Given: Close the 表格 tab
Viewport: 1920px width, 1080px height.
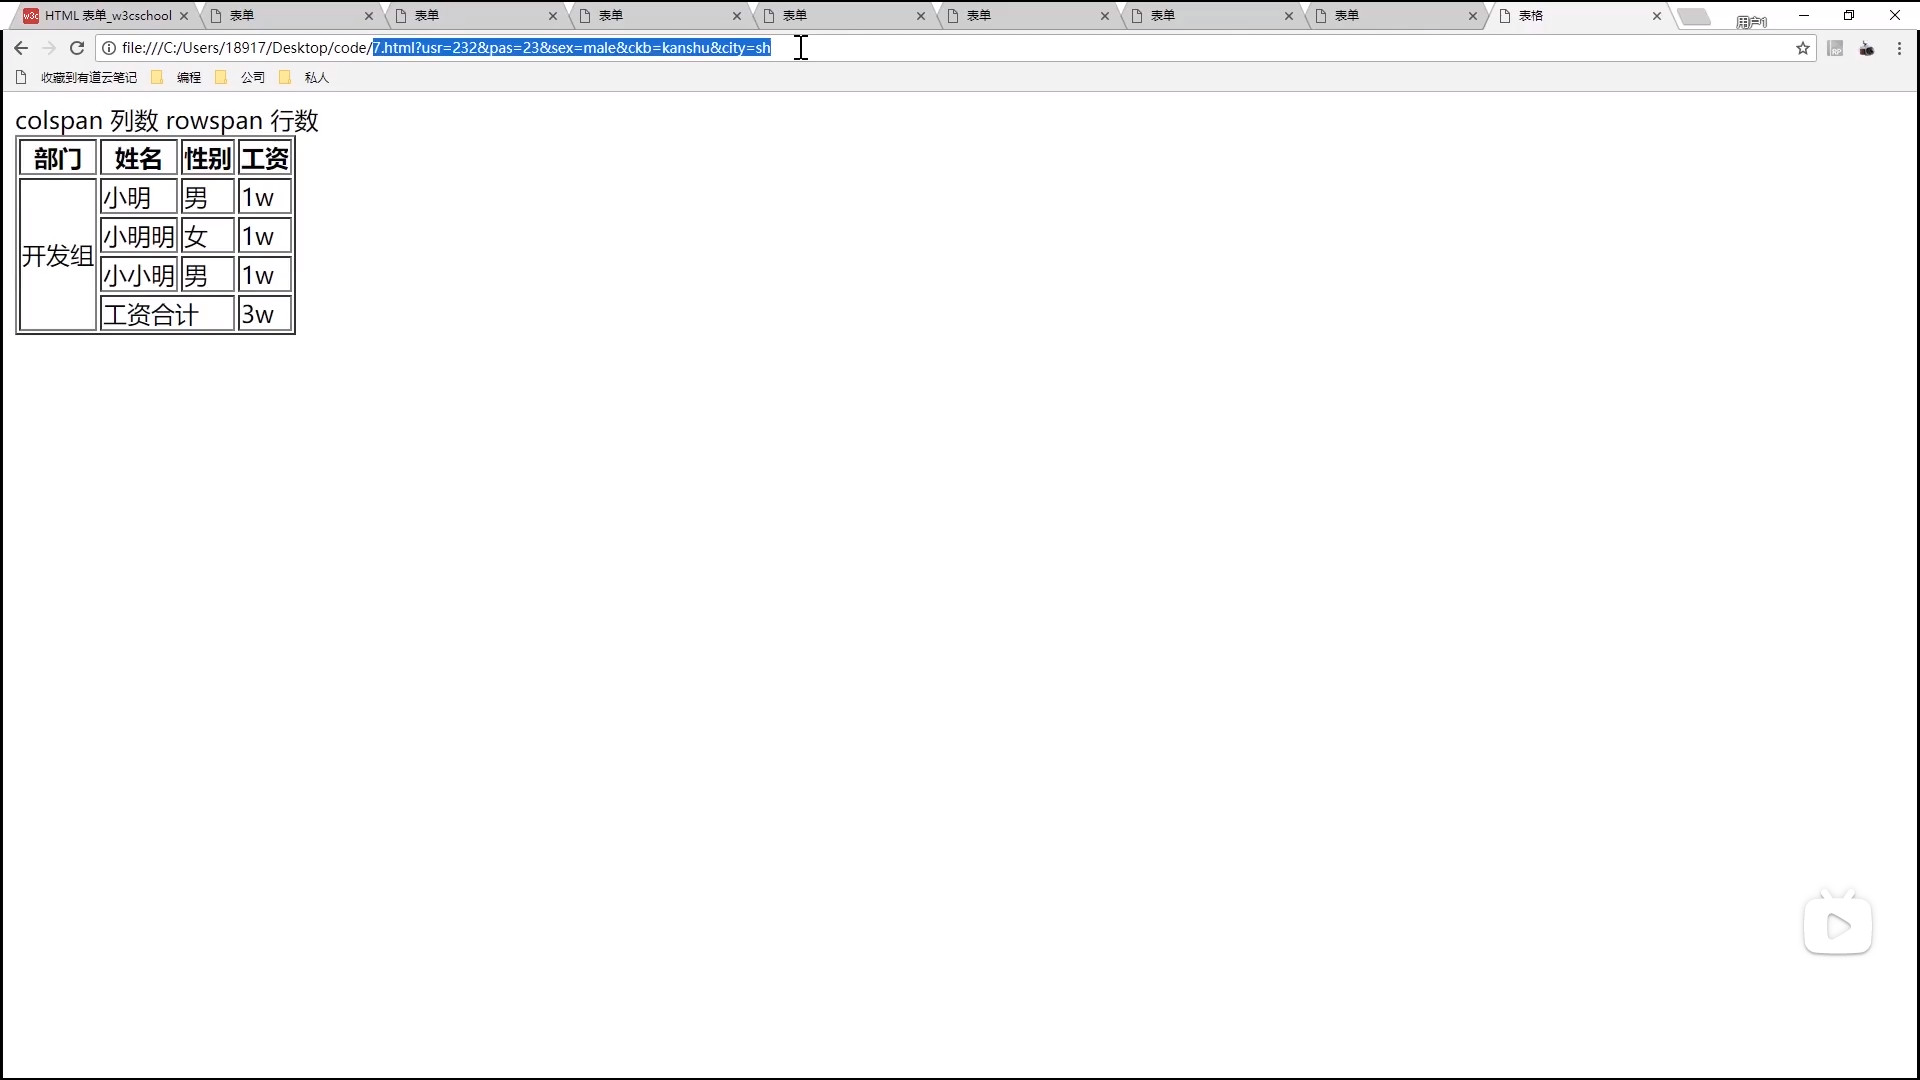Looking at the screenshot, I should click(x=1657, y=16).
